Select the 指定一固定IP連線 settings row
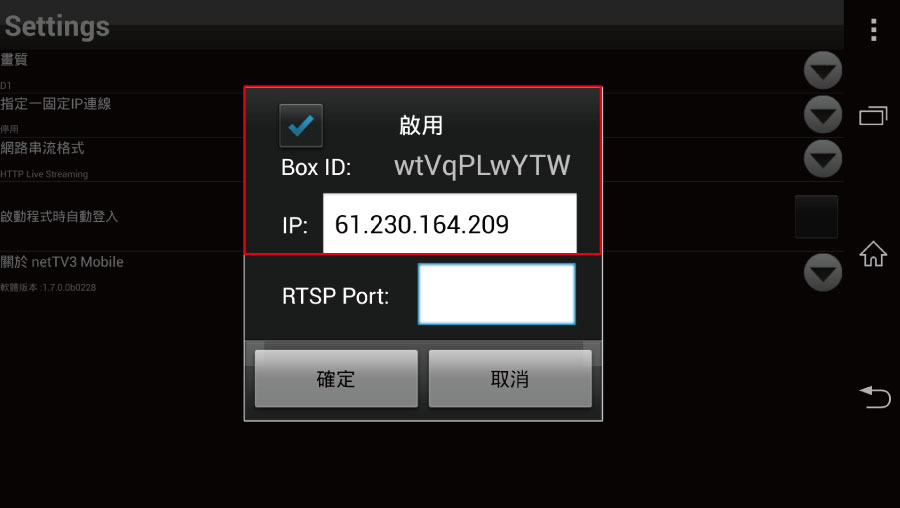This screenshot has height=508, width=900. tap(422, 115)
